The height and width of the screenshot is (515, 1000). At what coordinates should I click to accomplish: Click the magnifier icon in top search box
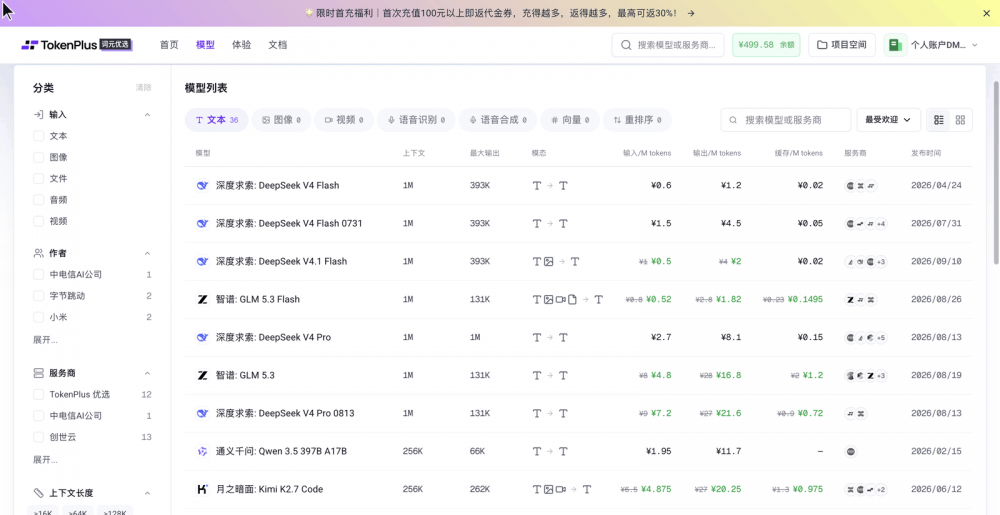[626, 45]
